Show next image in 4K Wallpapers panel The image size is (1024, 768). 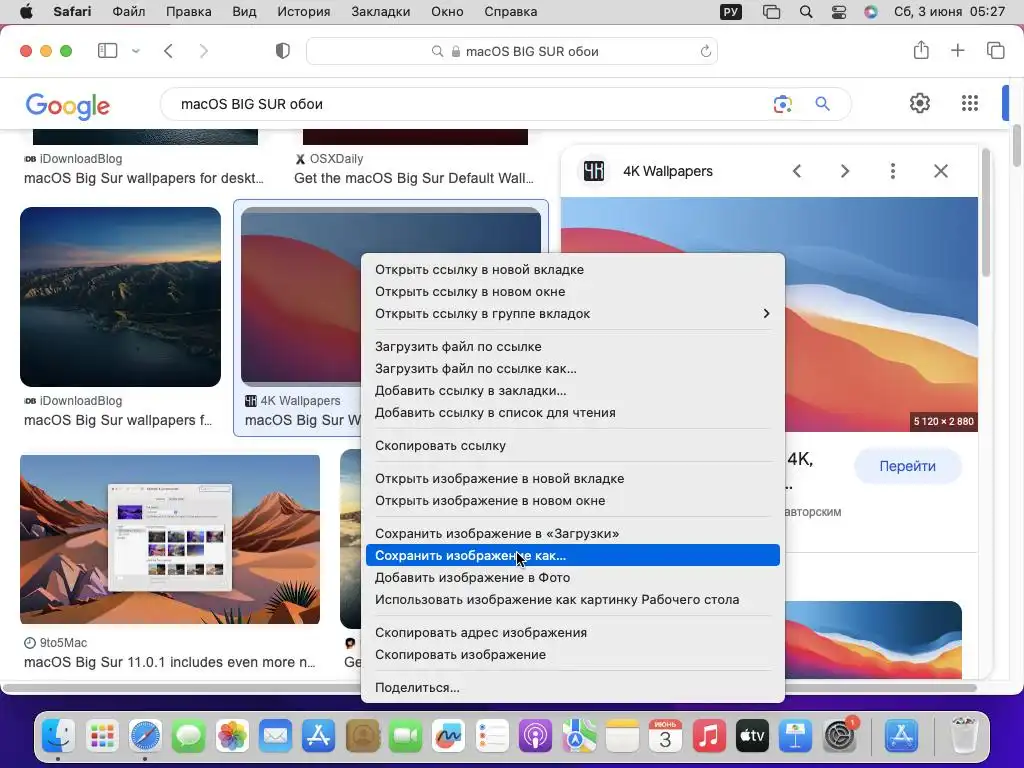[844, 171]
